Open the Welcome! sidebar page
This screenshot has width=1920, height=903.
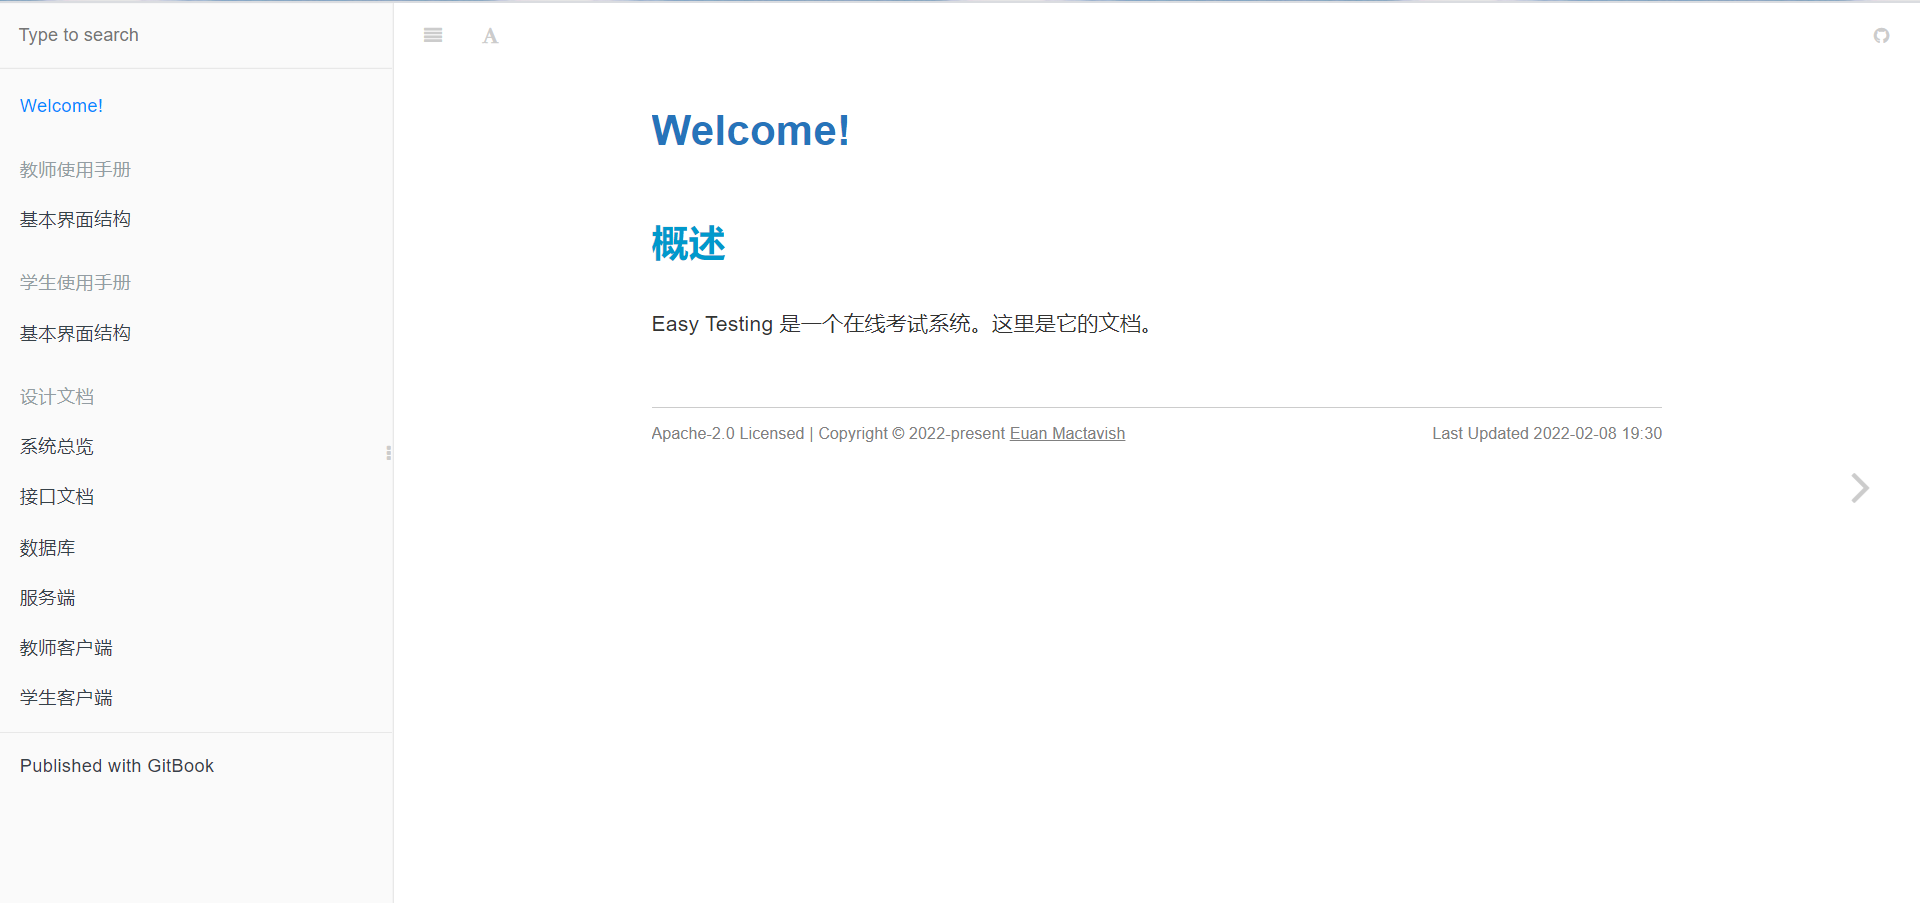[x=61, y=106]
